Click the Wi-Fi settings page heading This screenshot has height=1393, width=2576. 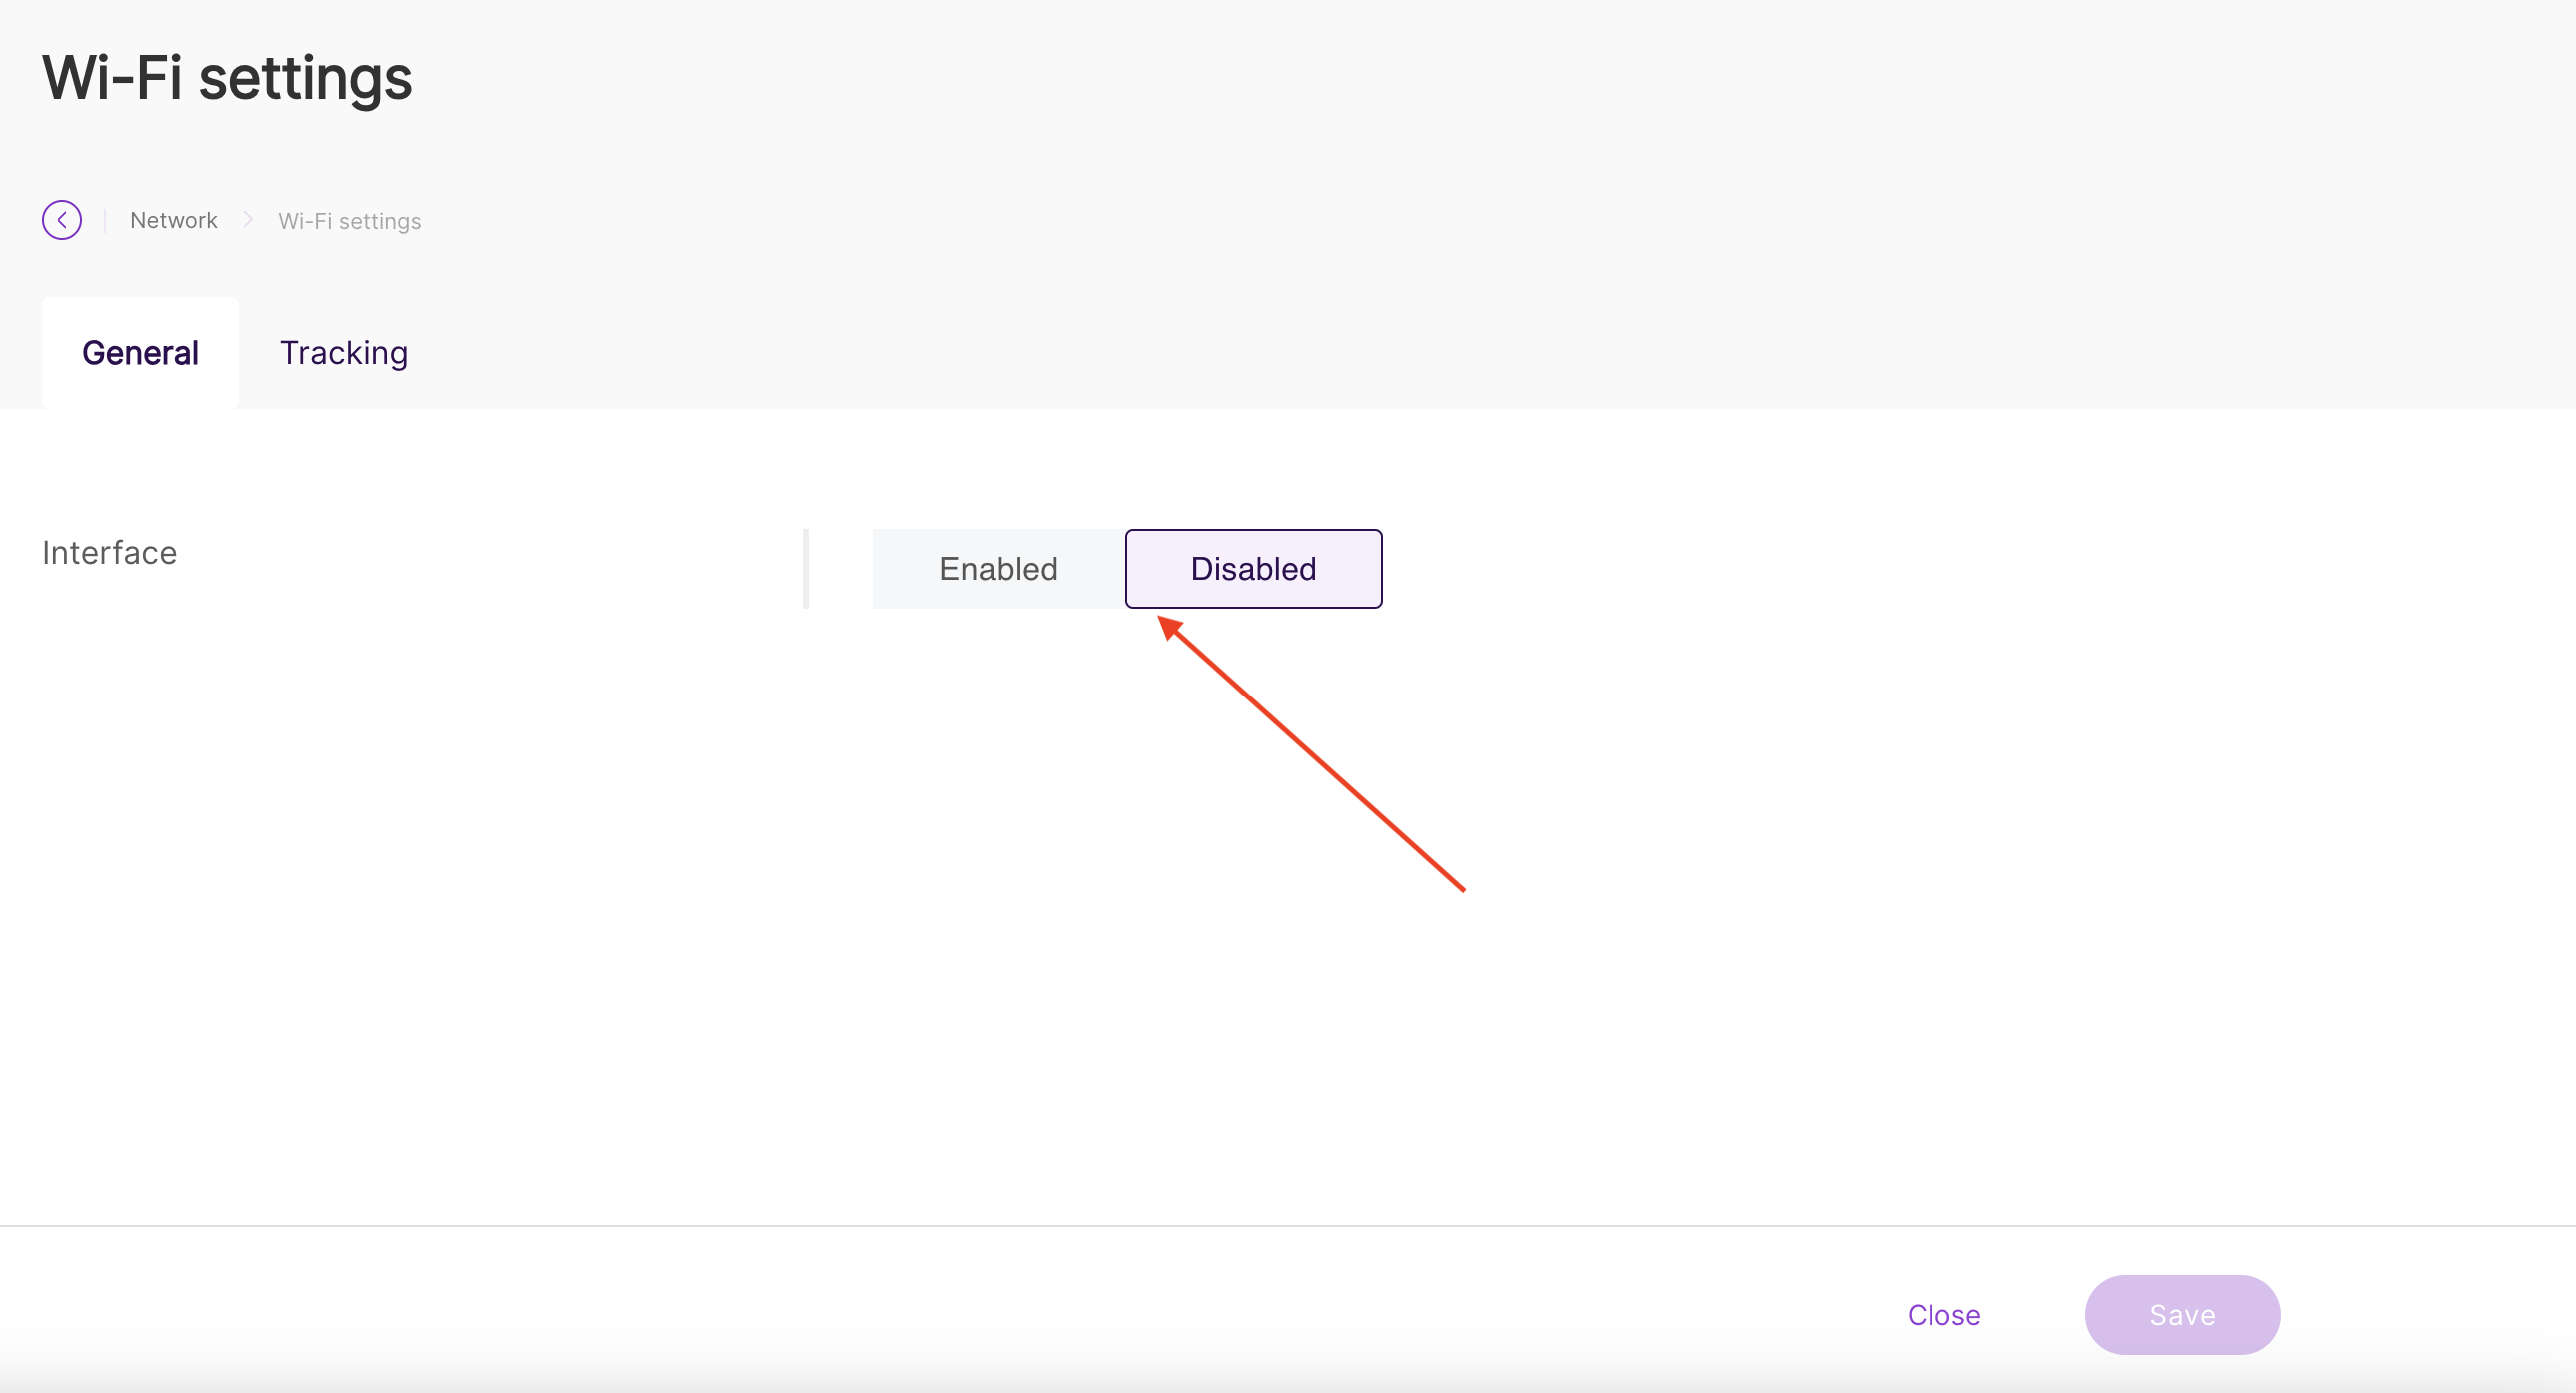pyautogui.click(x=227, y=78)
